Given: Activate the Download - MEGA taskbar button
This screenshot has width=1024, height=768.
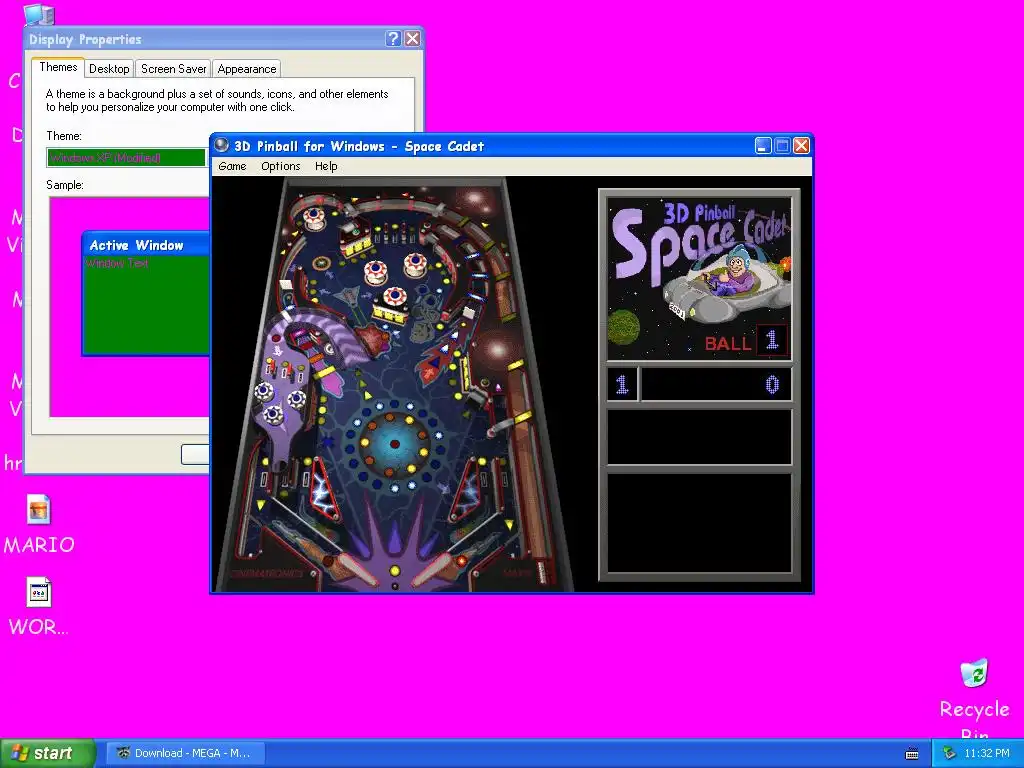Looking at the screenshot, I should (185, 753).
